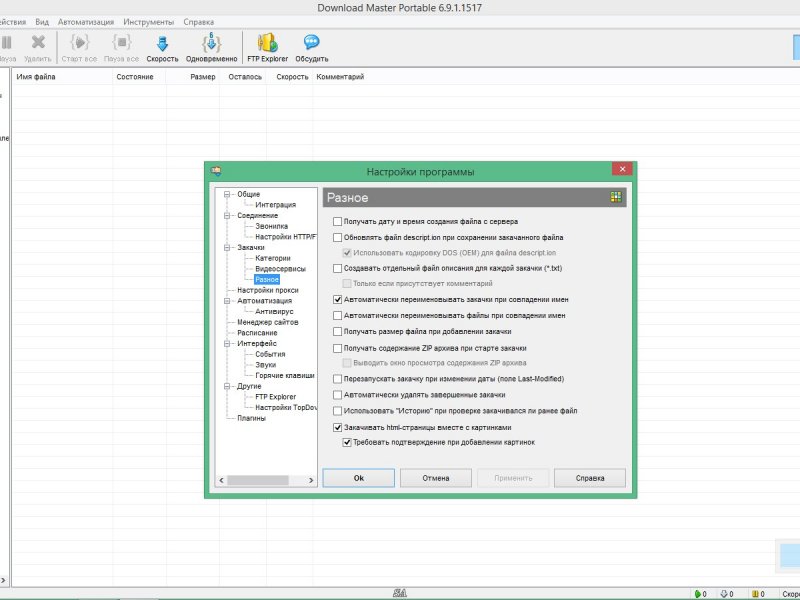Click the Обсудить chat bubble icon

pos(311,42)
